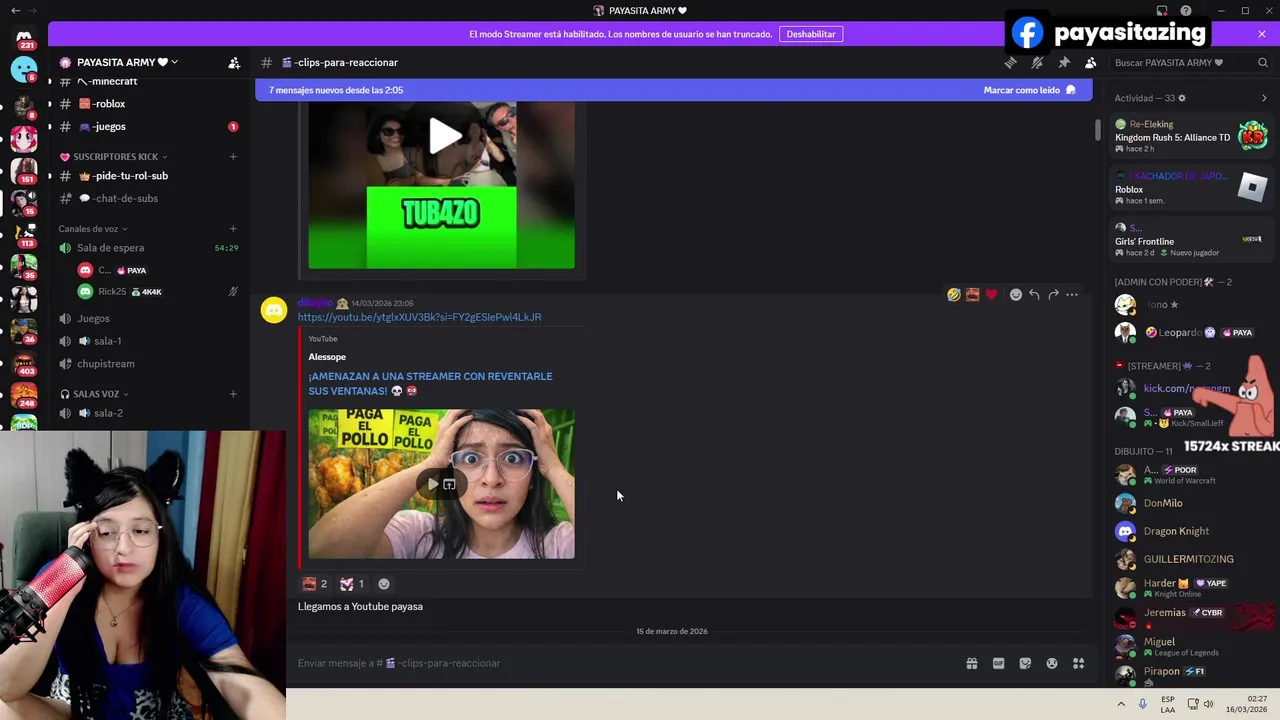Open the emoji picker

pos(1052,663)
